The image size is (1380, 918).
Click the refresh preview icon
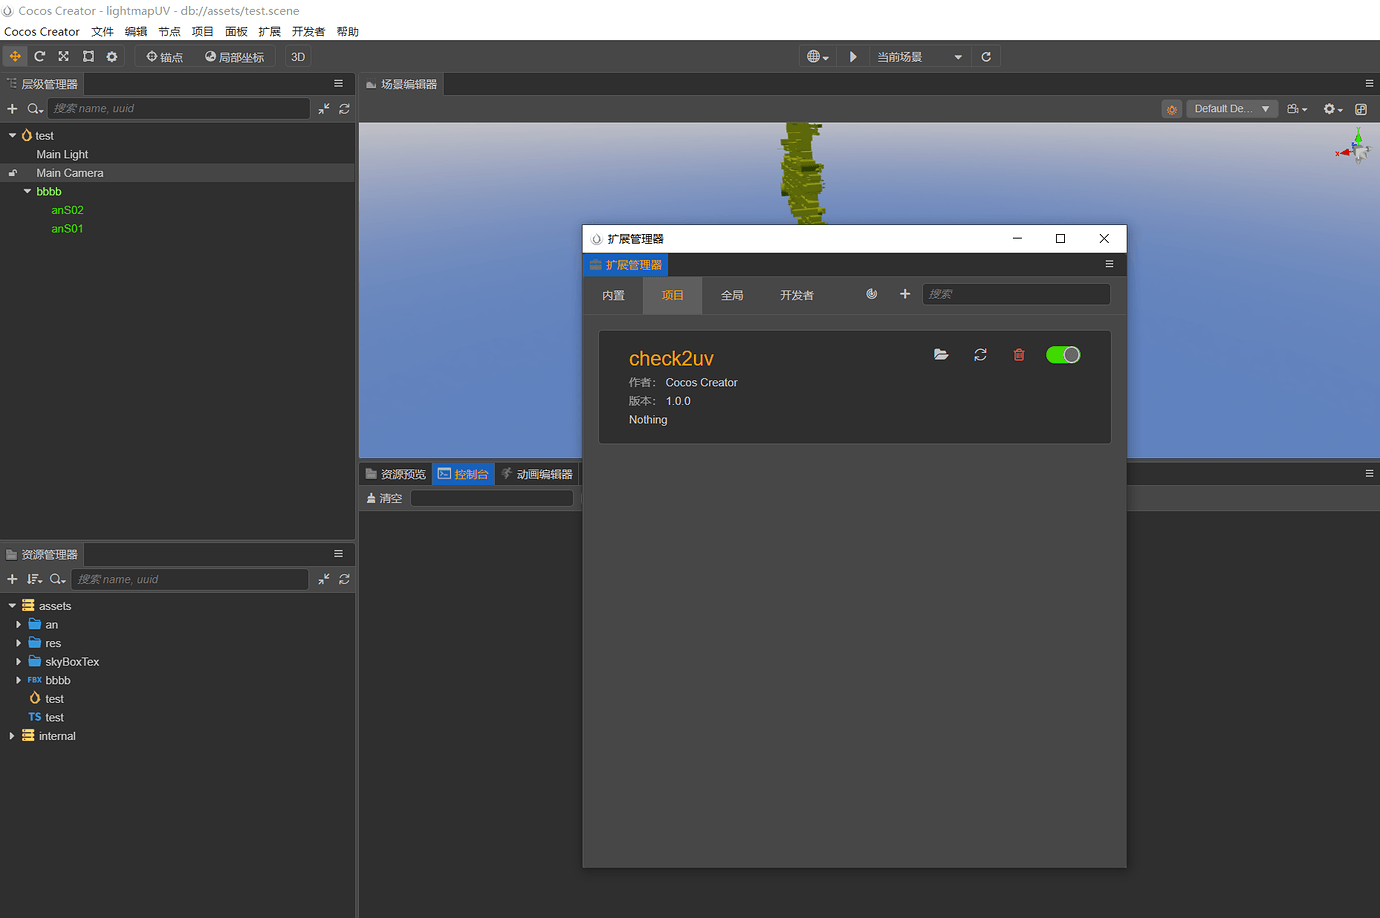coord(986,57)
